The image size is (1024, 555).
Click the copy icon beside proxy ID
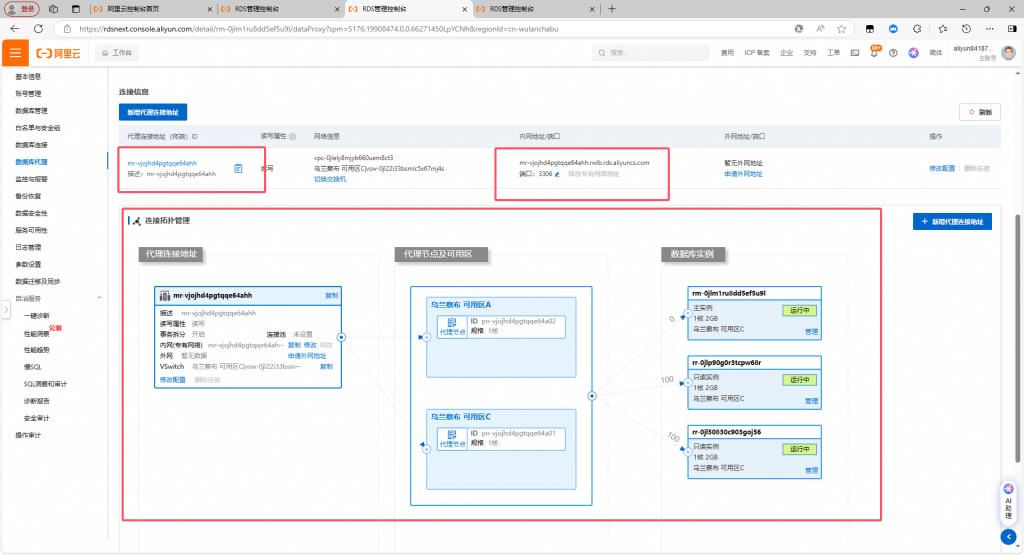click(x=238, y=168)
